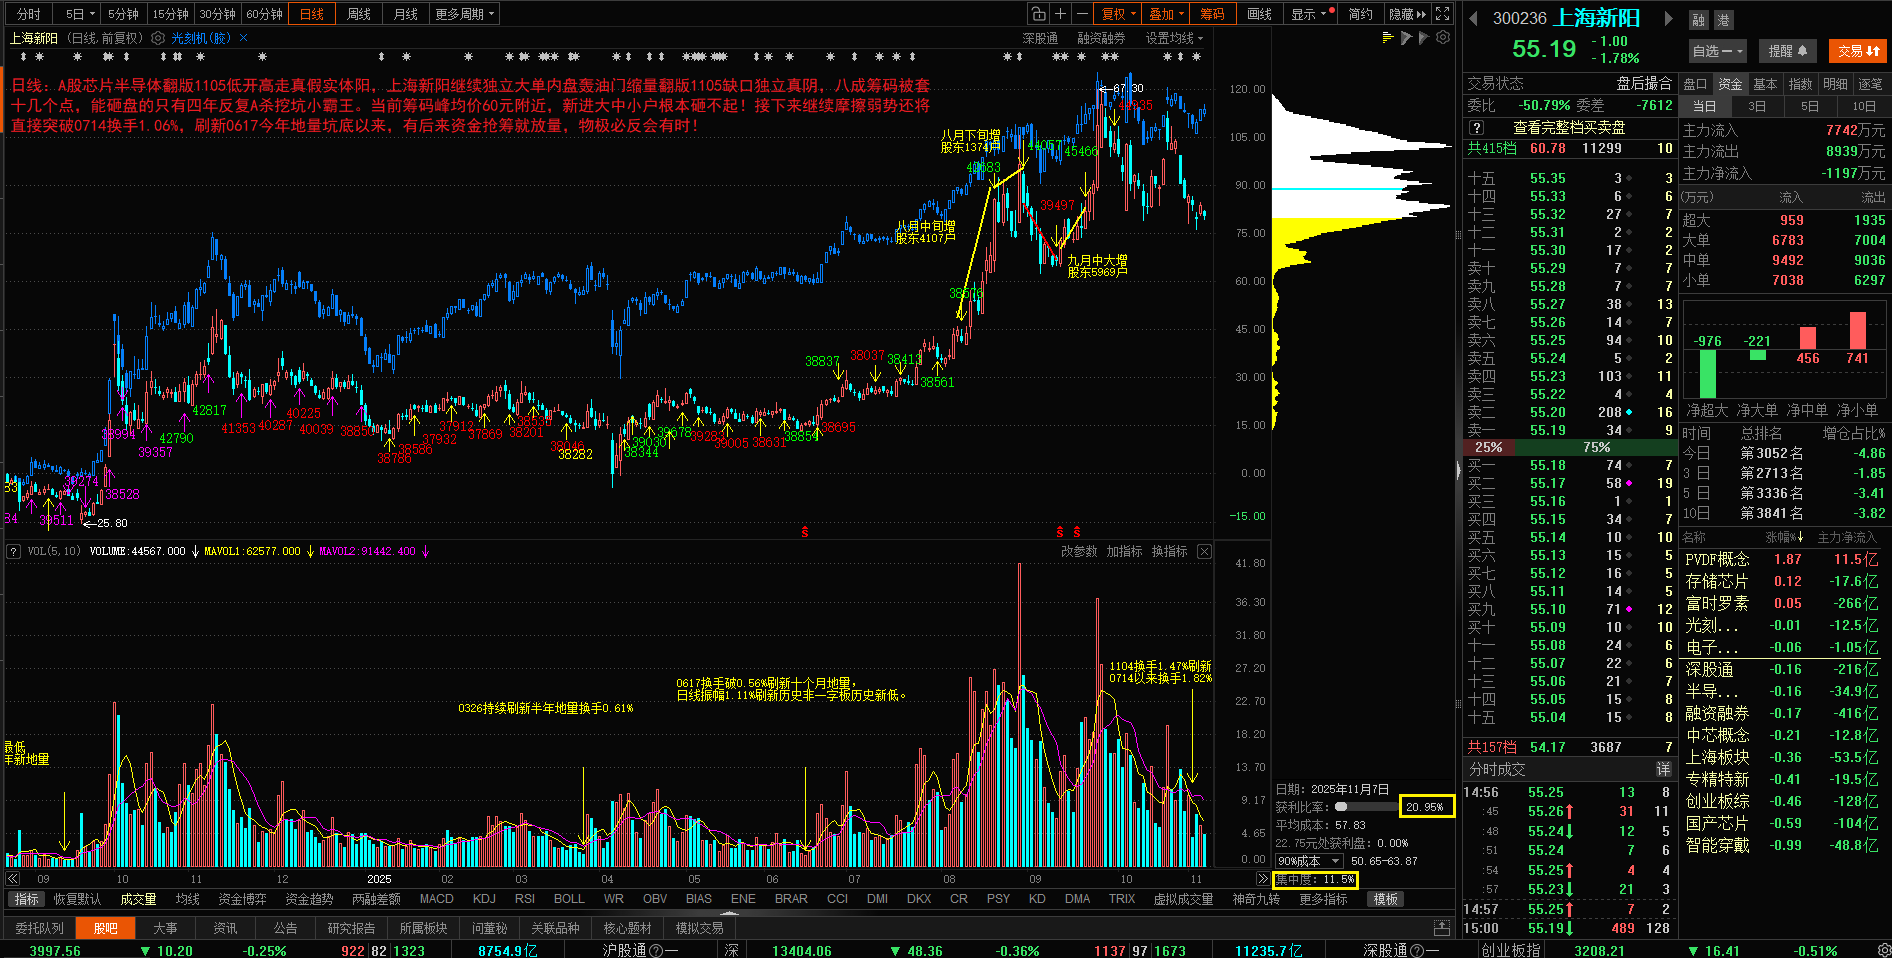Click 换指标 to change the indicator

(x=1169, y=551)
